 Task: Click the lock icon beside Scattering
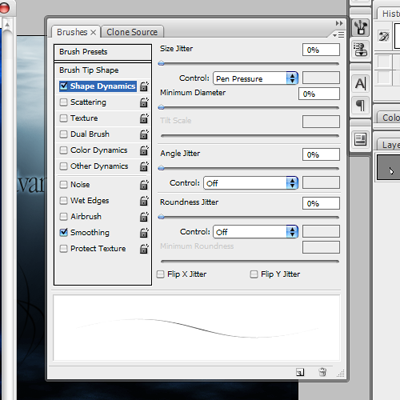pyautogui.click(x=144, y=102)
